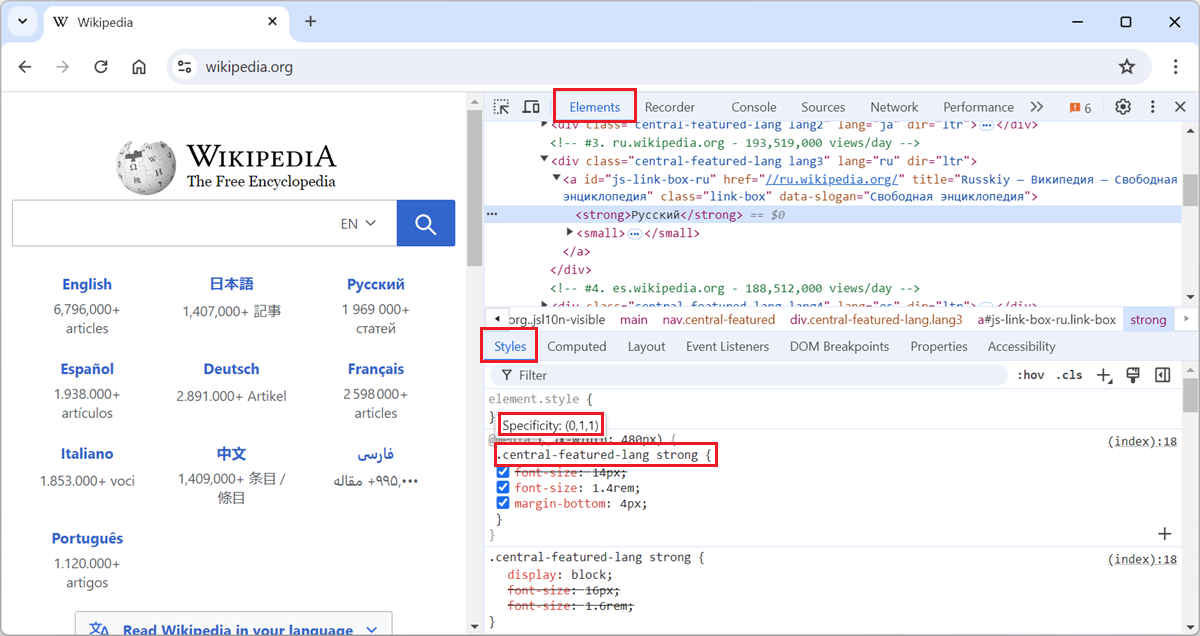Click the Wikipedia search magnifier button
The image size is (1200, 636).
[426, 223]
